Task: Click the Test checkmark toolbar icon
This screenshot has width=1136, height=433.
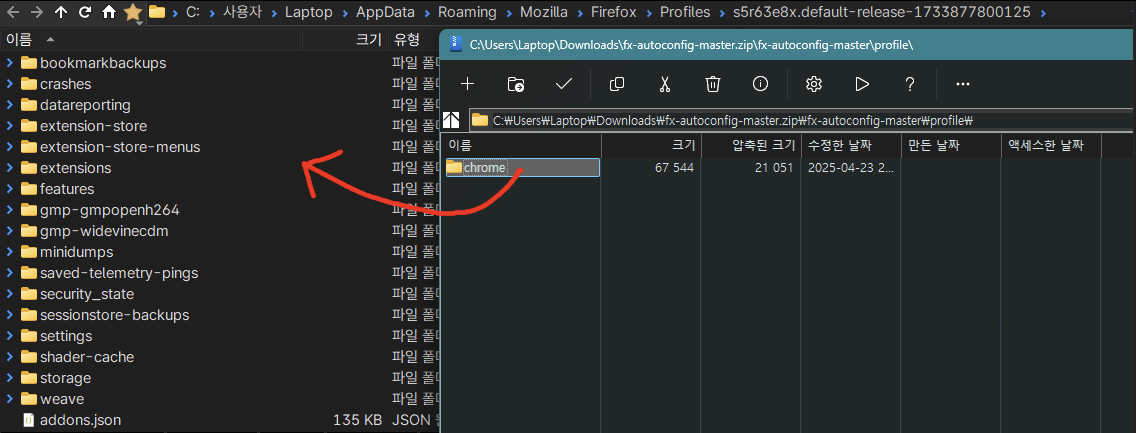Action: (564, 84)
